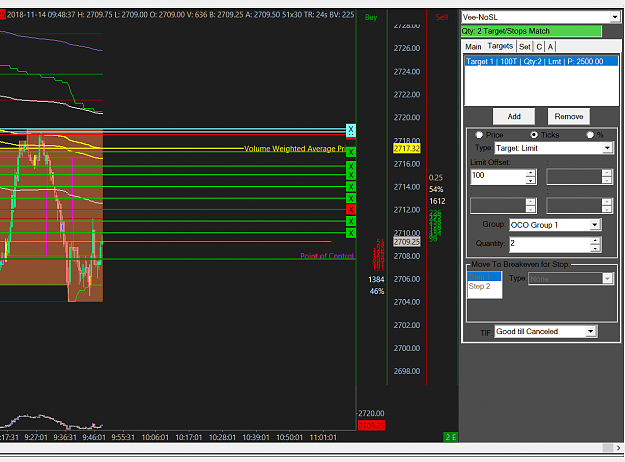Click the yellow 2717.32 price label
Screen dimensions: 625x462
[407, 149]
